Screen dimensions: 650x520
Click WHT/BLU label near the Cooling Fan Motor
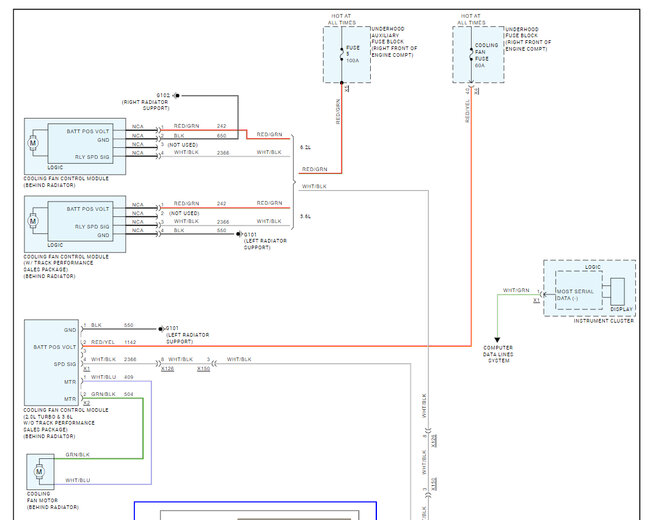pyautogui.click(x=78, y=480)
